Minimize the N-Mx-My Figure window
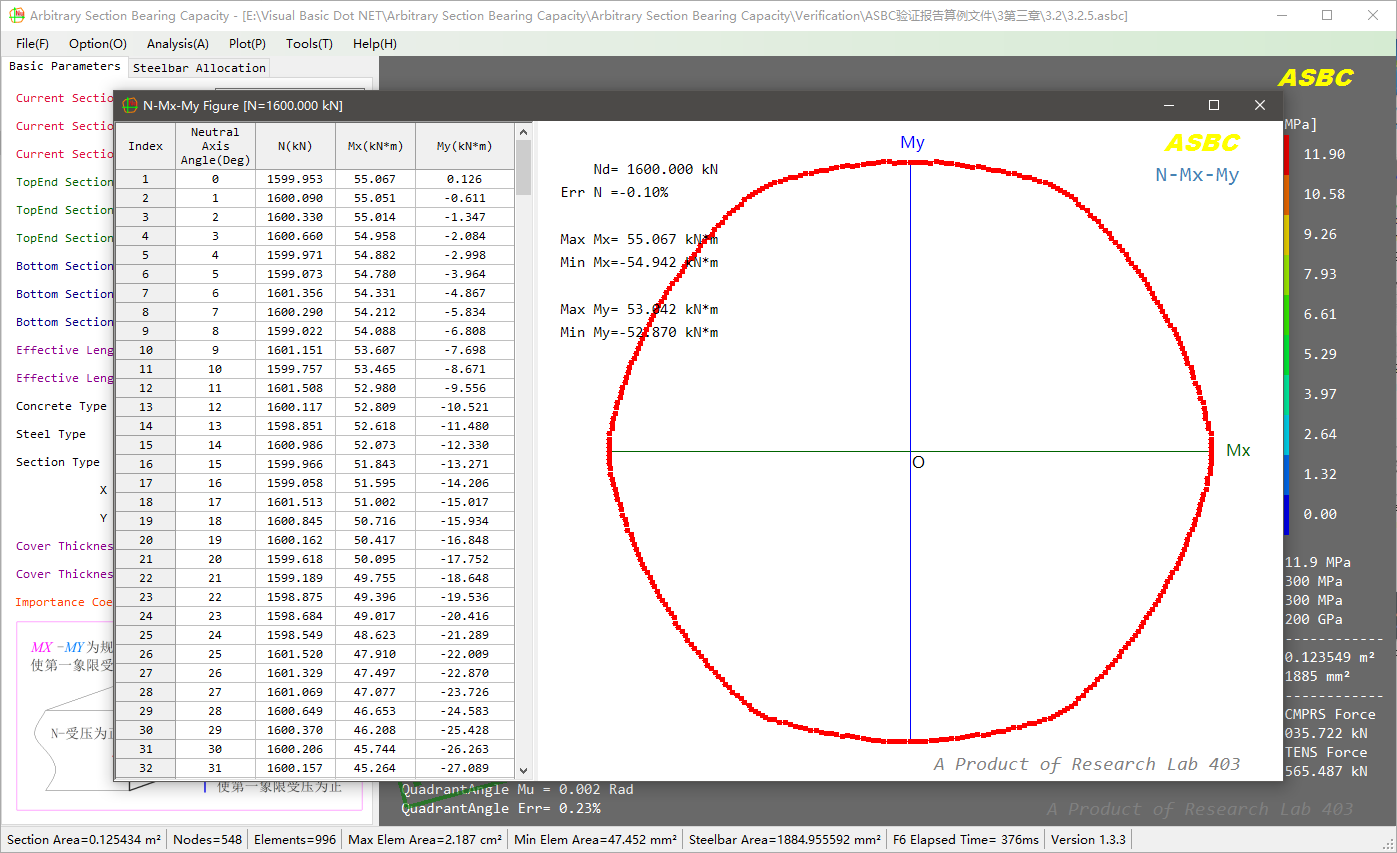 click(x=1168, y=105)
